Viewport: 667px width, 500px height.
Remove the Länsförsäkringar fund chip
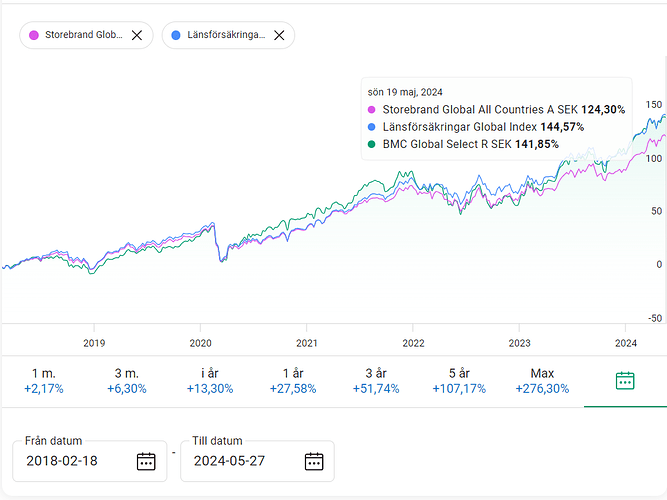[x=279, y=35]
